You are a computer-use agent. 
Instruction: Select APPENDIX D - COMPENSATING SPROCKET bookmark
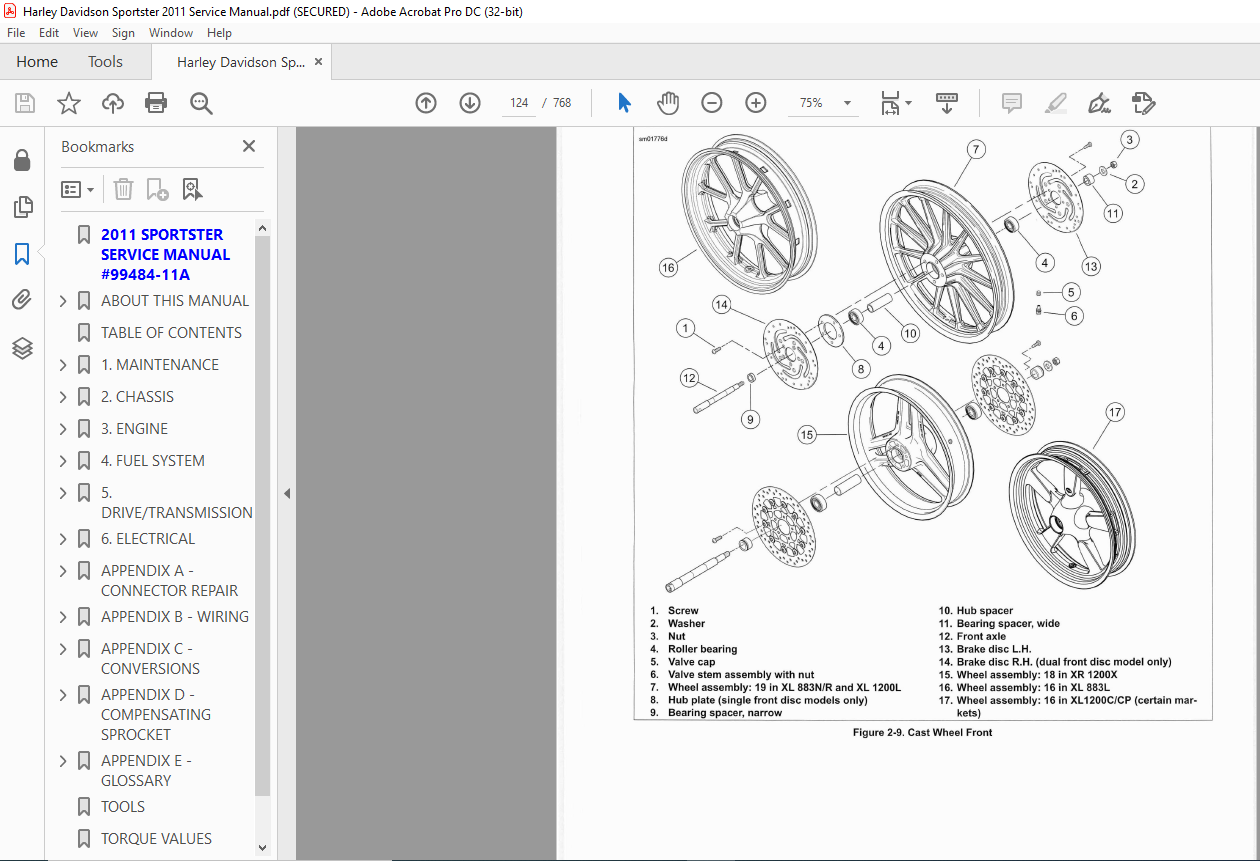point(156,714)
